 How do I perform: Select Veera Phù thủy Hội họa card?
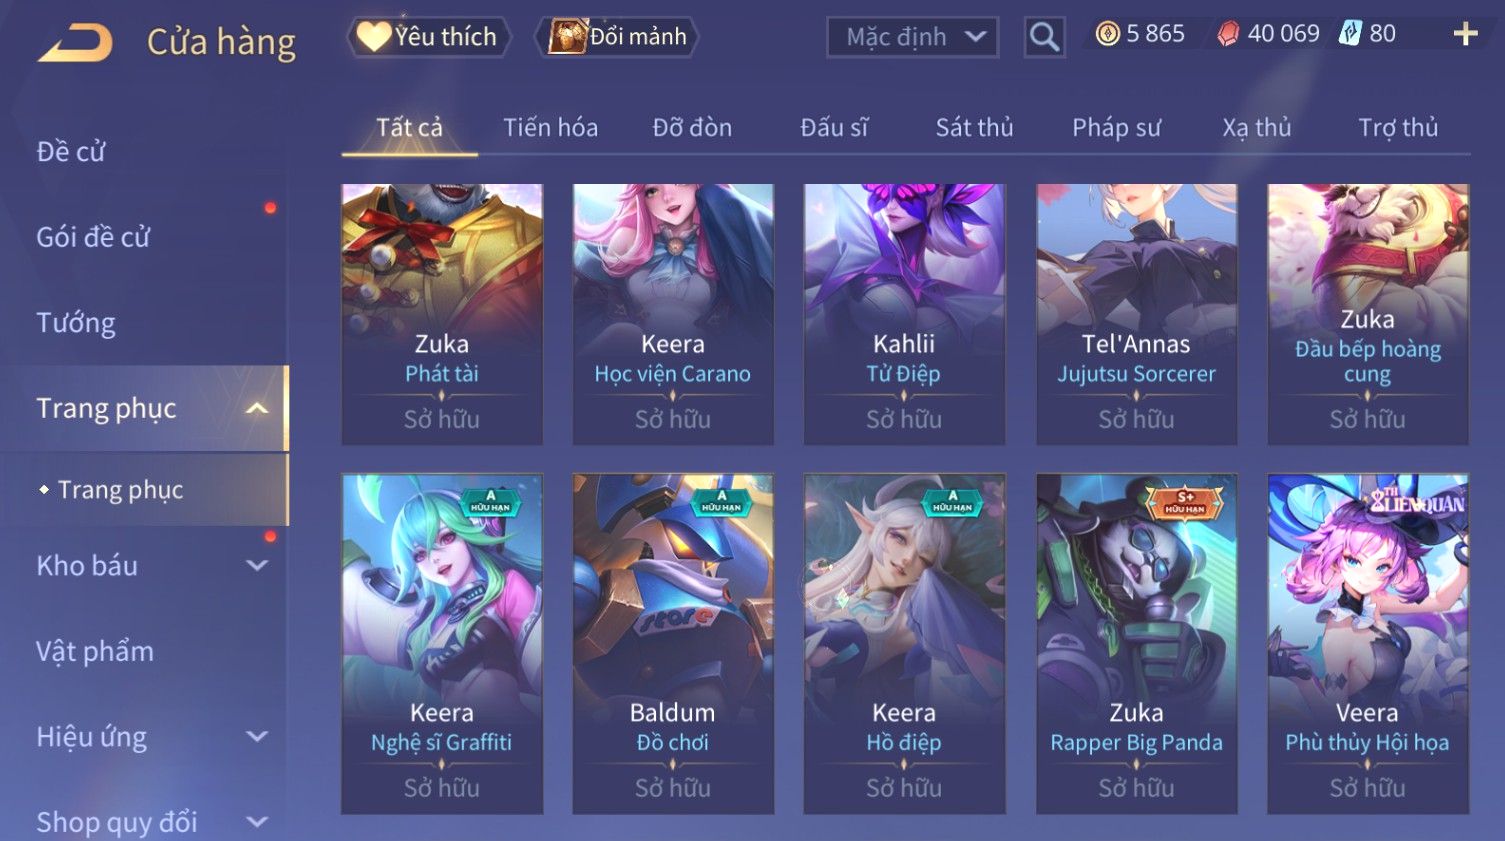click(1367, 643)
